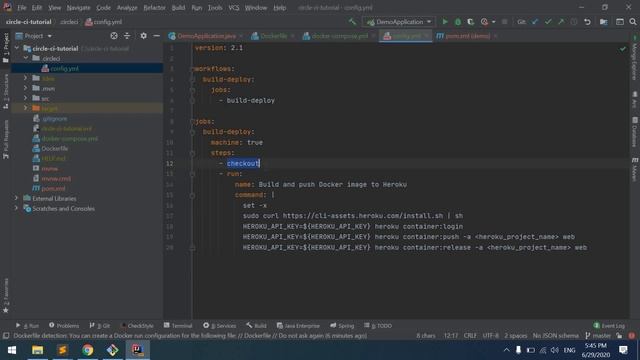Open the Event Log
Image resolution: width=640 pixels, height=360 pixels.
click(609, 325)
